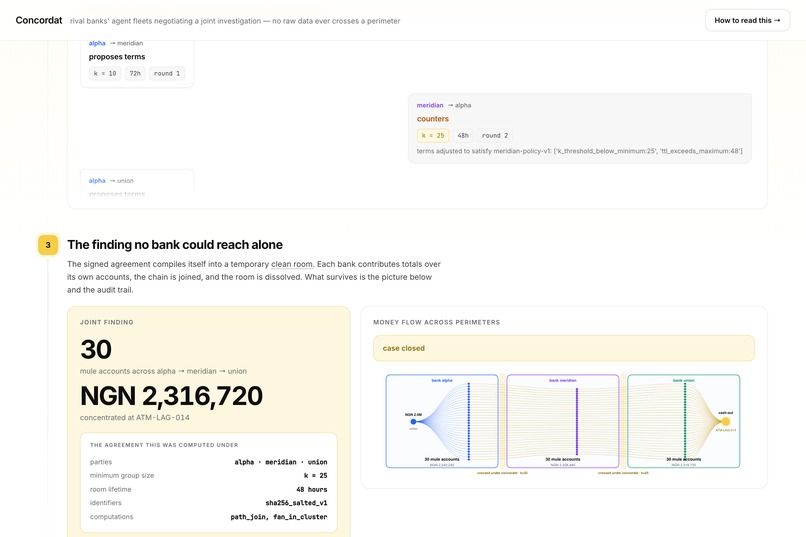Select the "k = 10" term chip

click(x=105, y=73)
